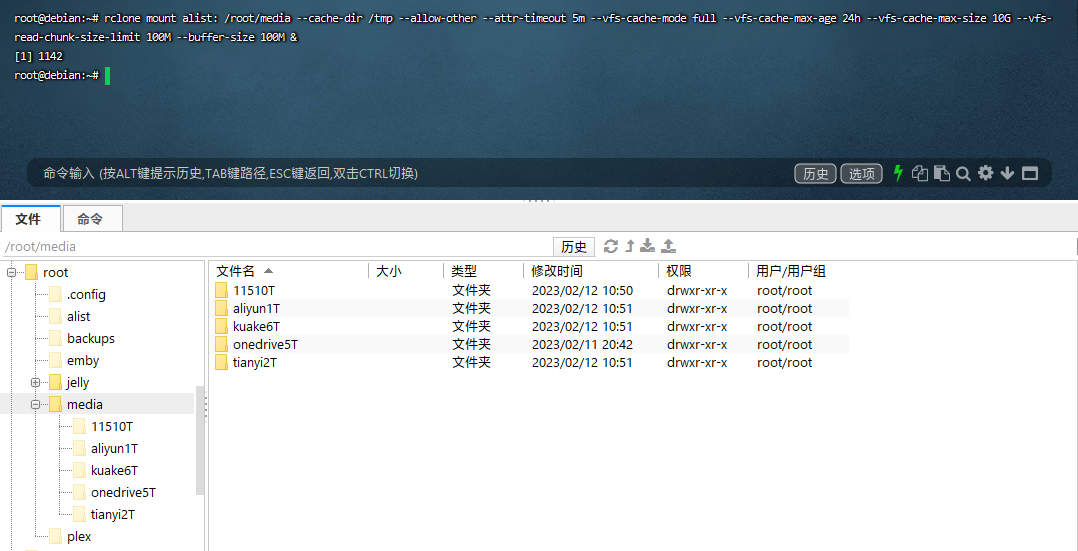Click the fullscreen window icon in terminal toolbar
The image size is (1078, 551).
(x=1030, y=173)
